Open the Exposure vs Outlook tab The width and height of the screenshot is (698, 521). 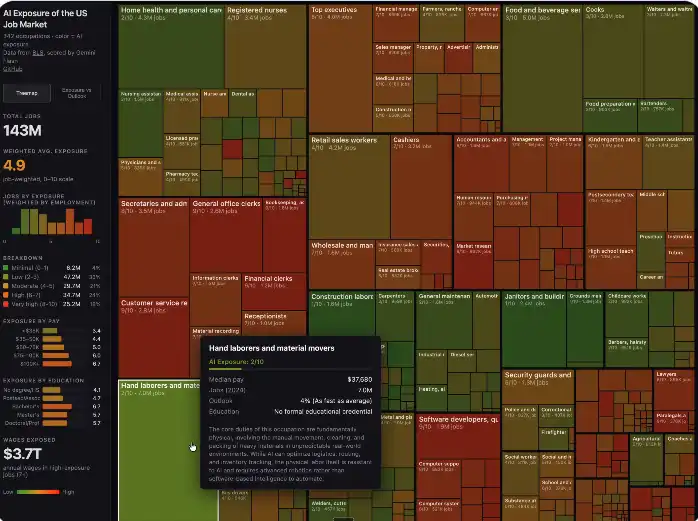coord(77,91)
